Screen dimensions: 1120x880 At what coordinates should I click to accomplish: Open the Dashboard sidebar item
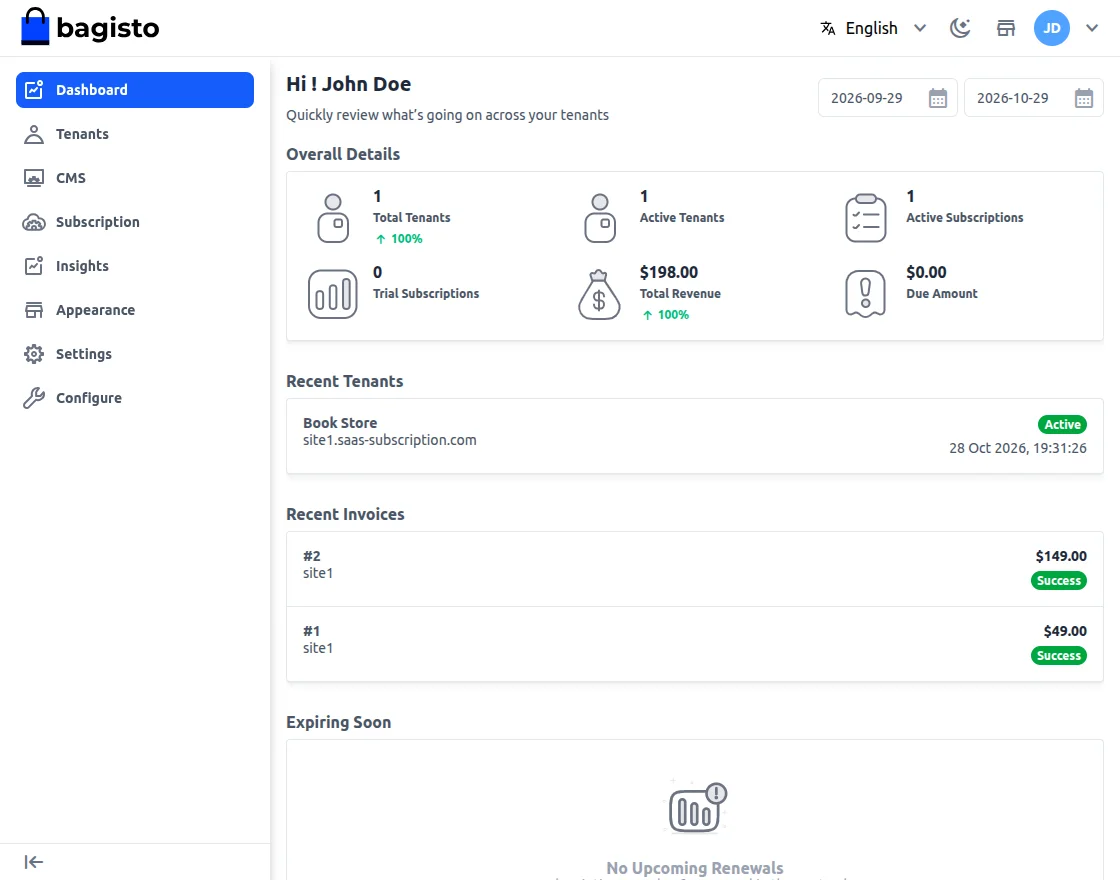click(x=135, y=90)
